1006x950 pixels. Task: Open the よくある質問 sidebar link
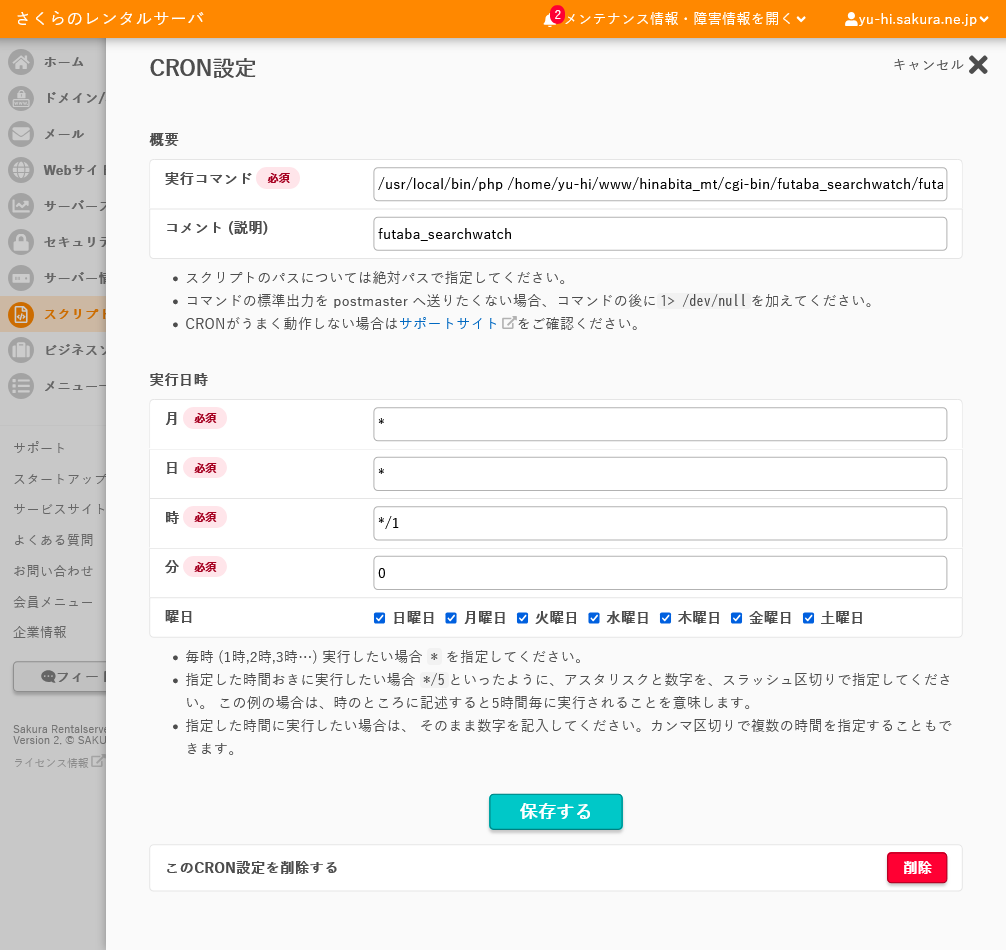53,540
